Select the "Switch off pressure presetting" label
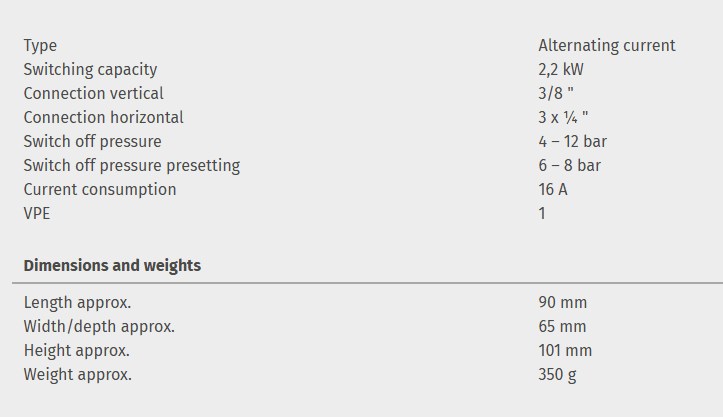This screenshot has height=417, width=723. tap(131, 165)
